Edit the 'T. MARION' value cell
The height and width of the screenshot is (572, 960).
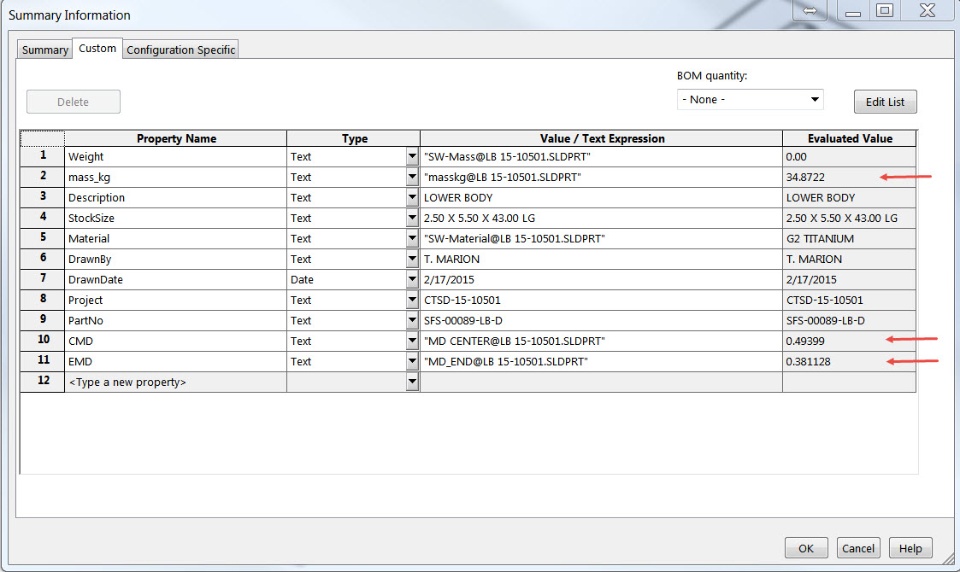point(601,259)
